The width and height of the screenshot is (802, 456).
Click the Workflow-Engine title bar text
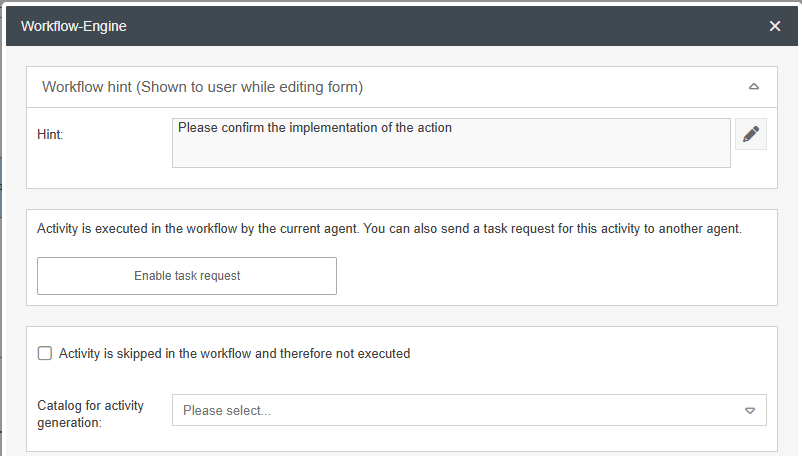(73, 26)
